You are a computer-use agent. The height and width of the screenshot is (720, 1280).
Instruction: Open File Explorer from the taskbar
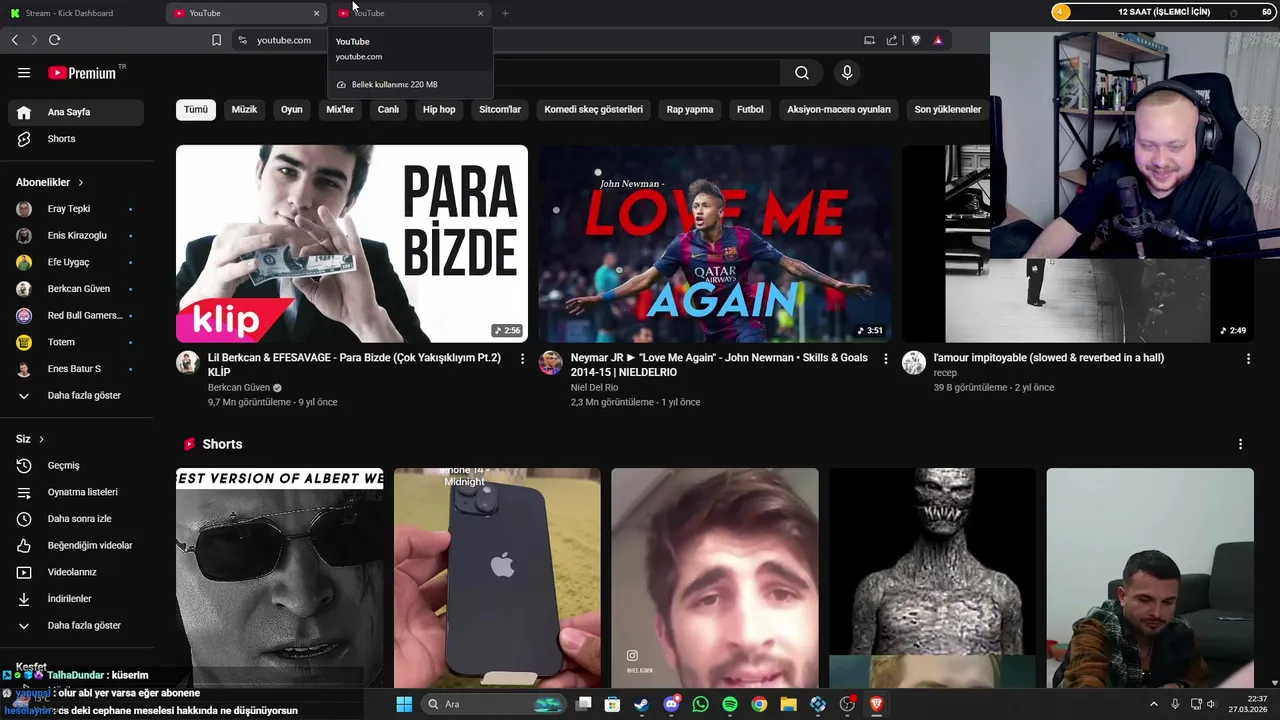[x=788, y=704]
